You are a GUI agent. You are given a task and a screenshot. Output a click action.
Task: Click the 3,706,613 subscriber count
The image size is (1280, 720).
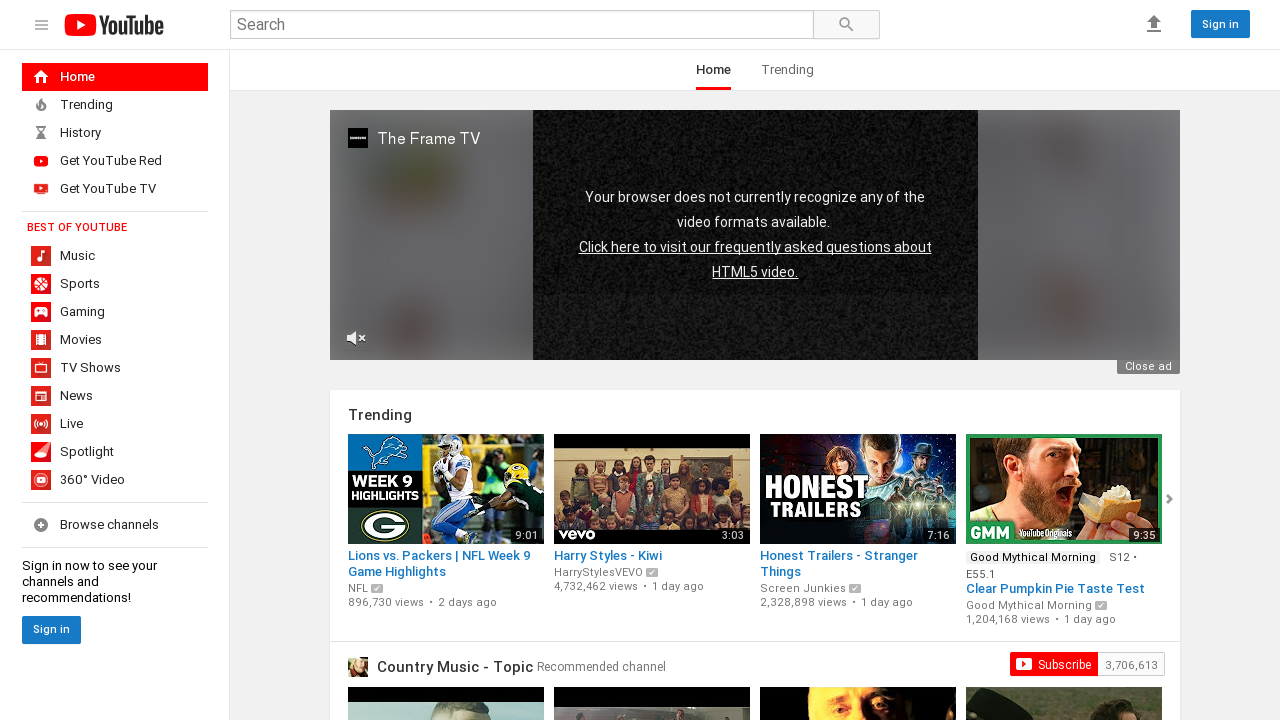tap(1131, 664)
